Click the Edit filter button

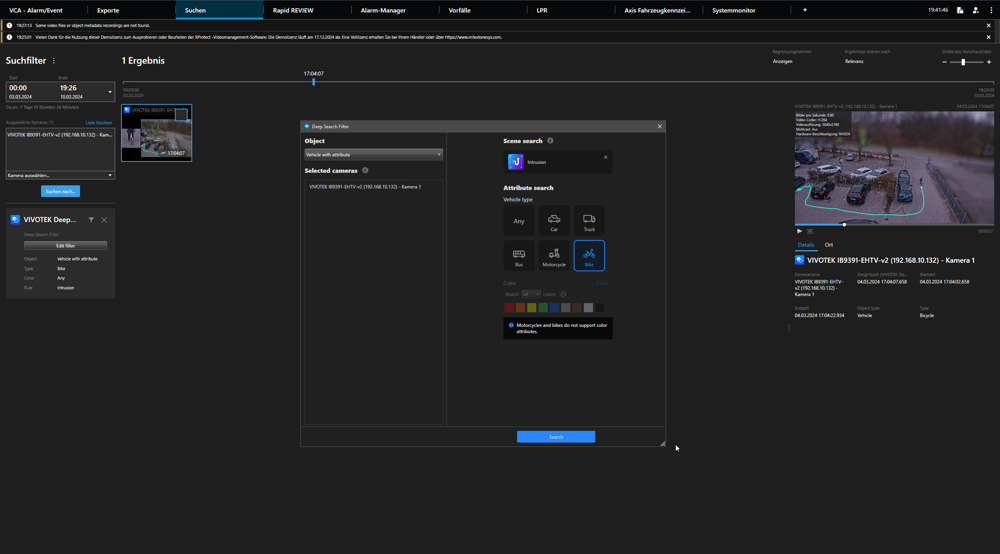[x=65, y=246]
